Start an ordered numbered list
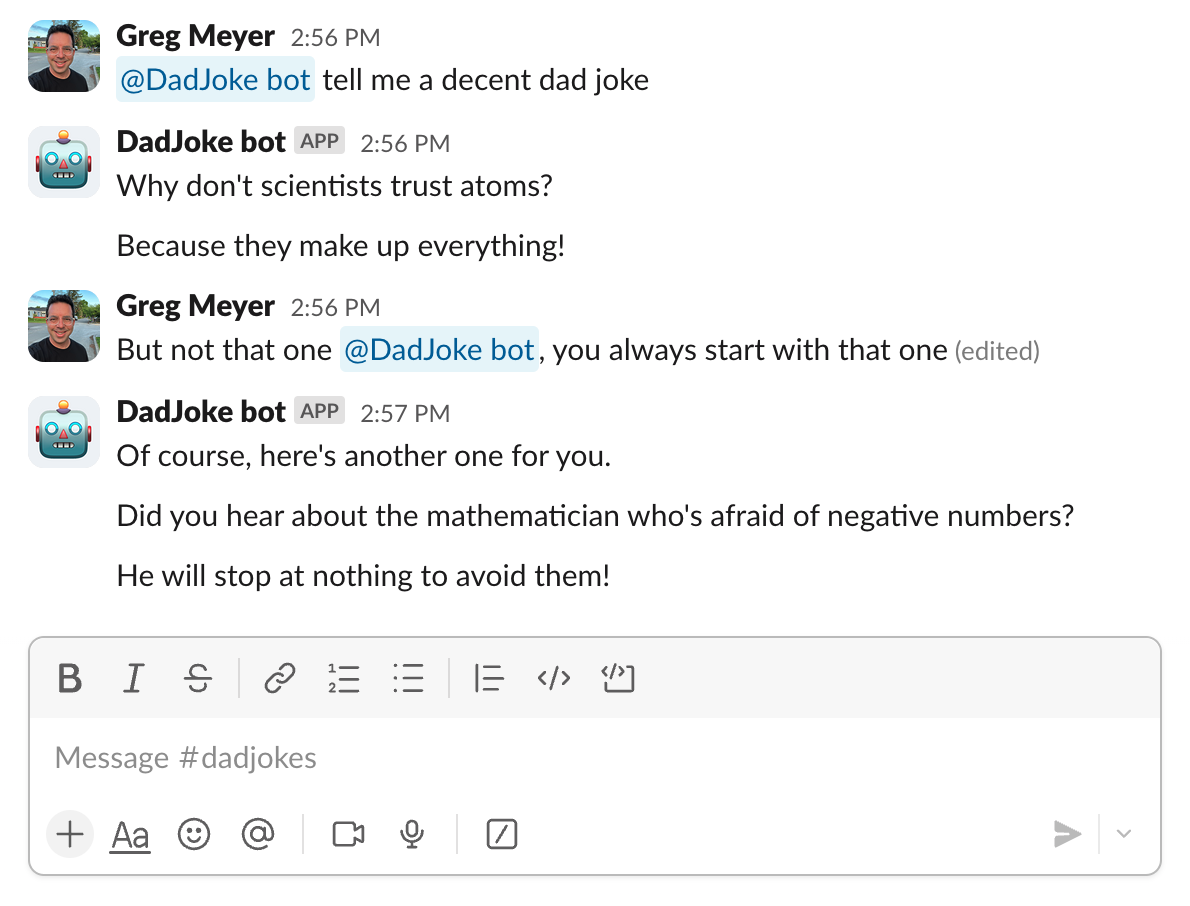 tap(344, 679)
